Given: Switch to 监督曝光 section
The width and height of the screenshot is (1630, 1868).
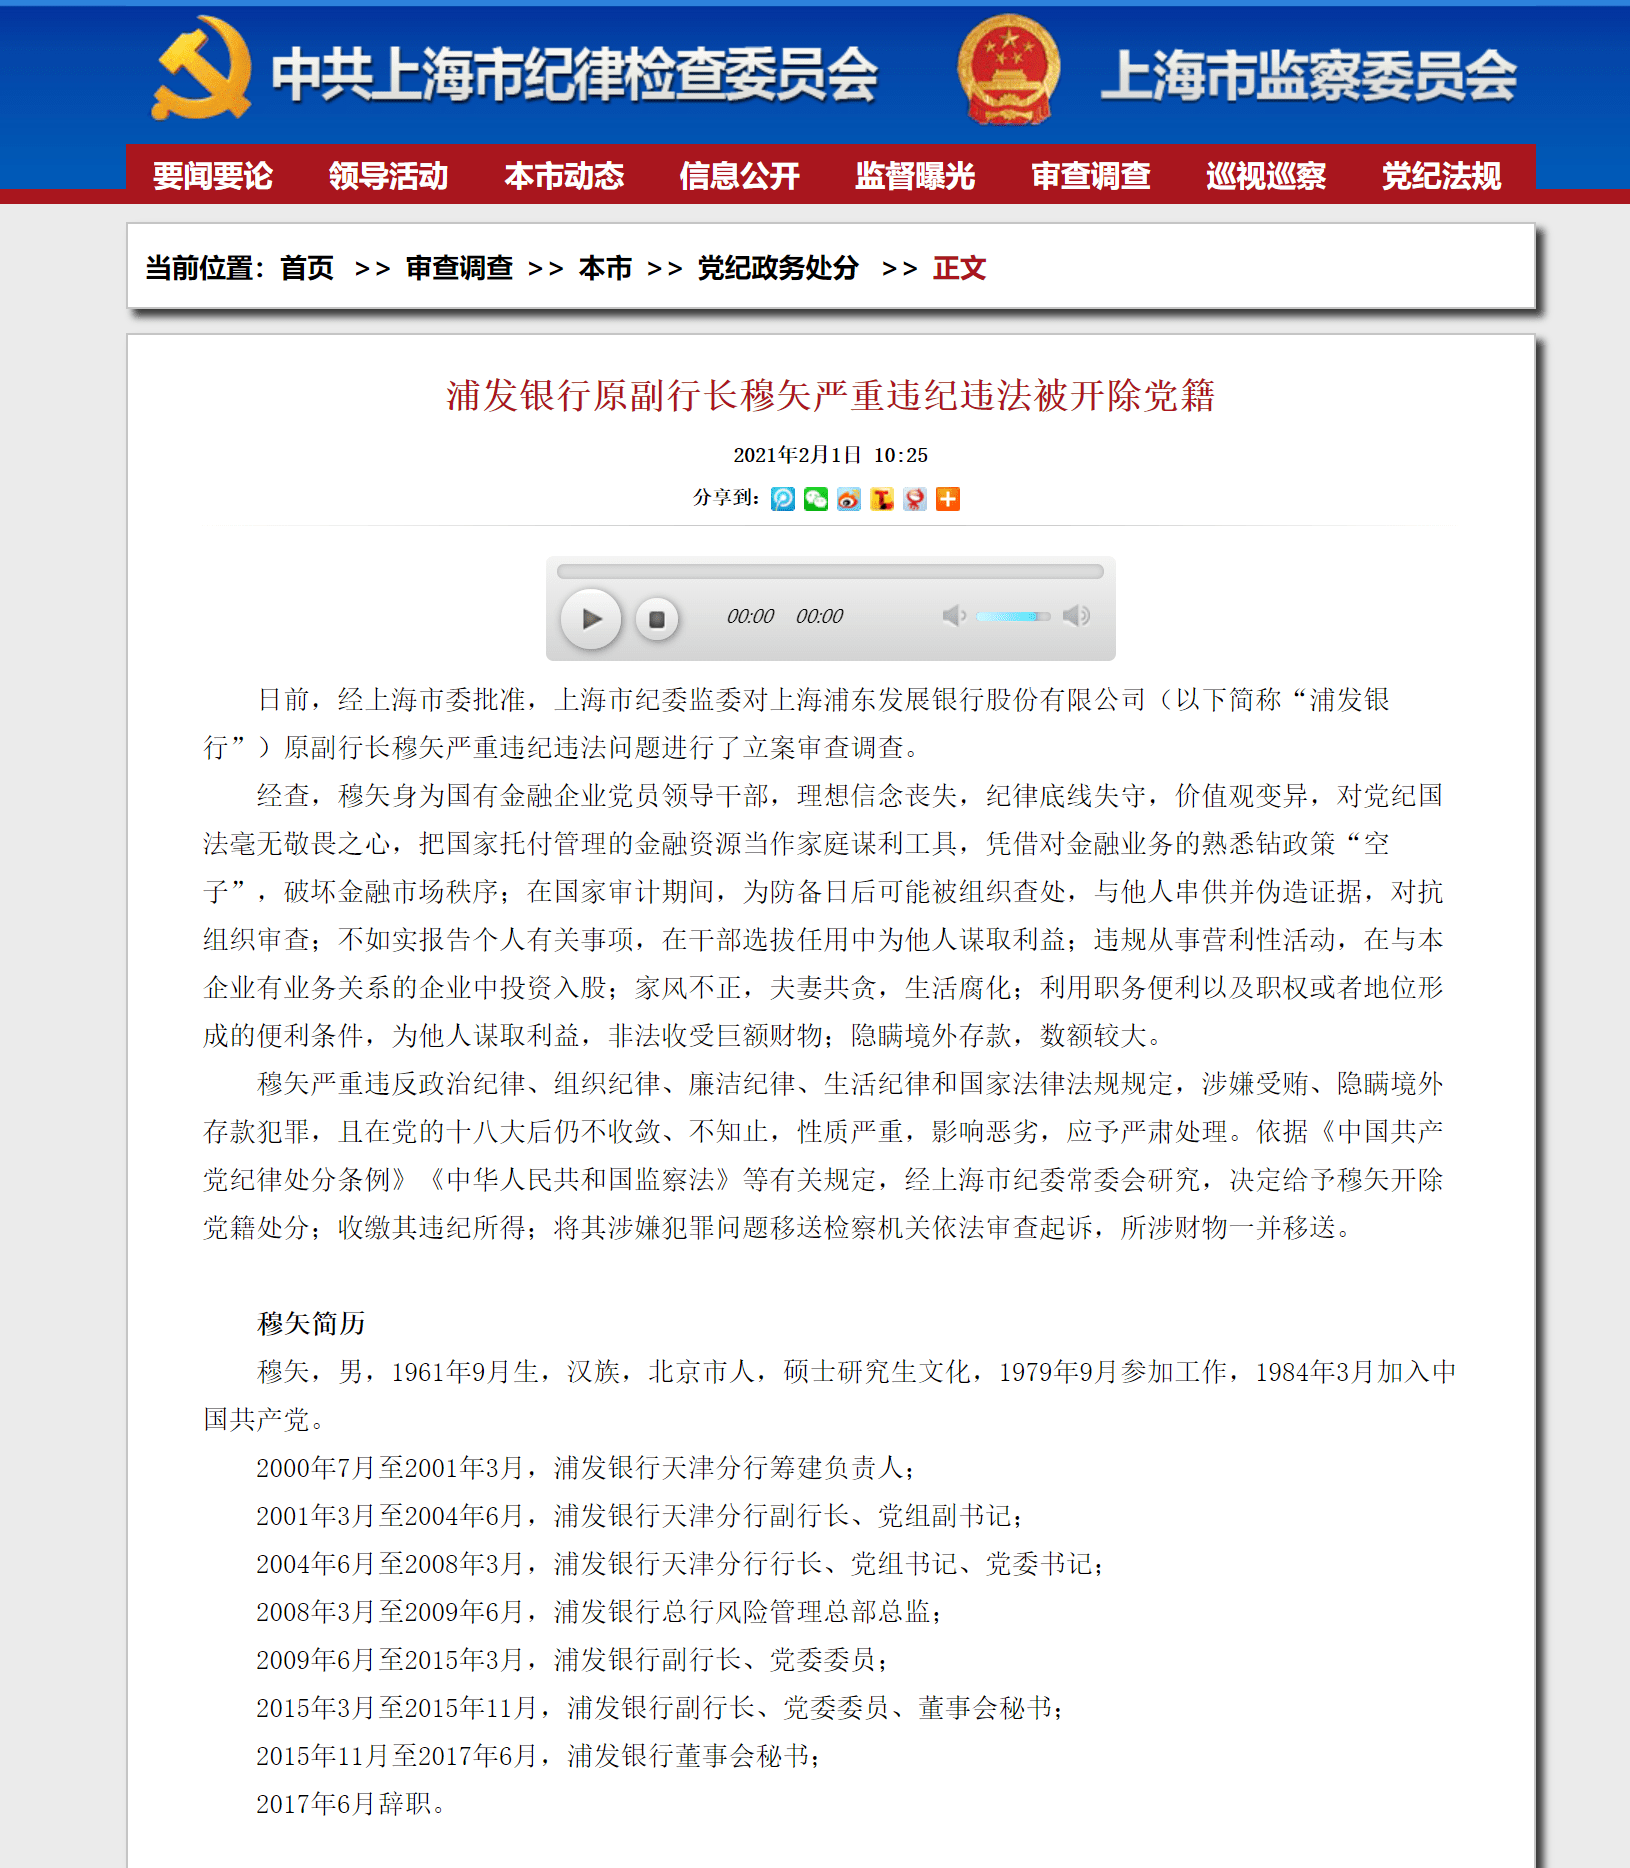Looking at the screenshot, I should pos(914,175).
